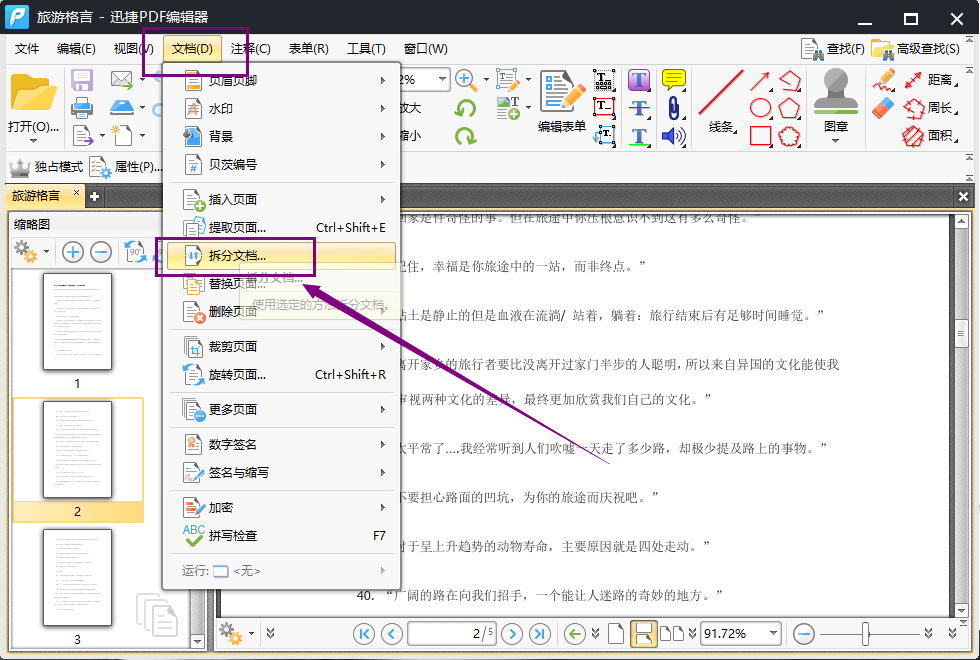Zoom out thumbnails with minus icon

tap(101, 252)
